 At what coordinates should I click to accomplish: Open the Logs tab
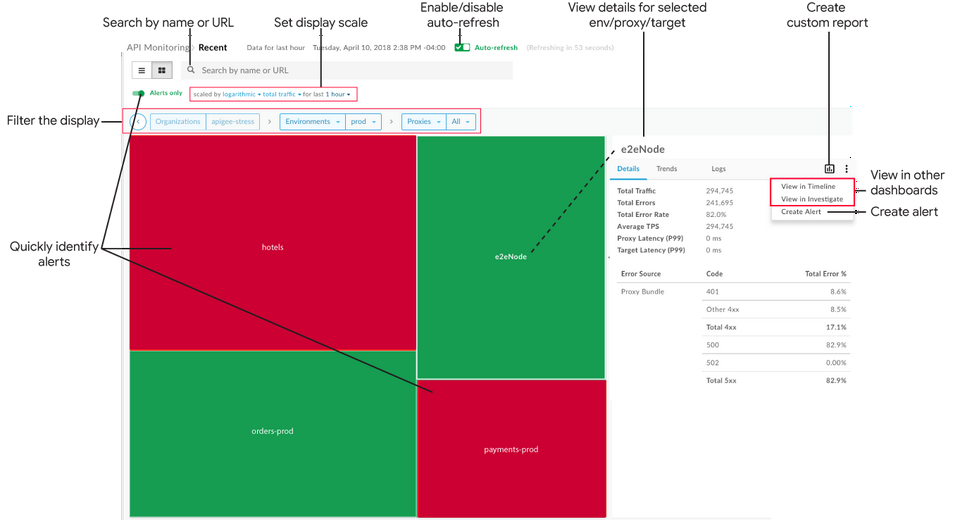tap(718, 169)
